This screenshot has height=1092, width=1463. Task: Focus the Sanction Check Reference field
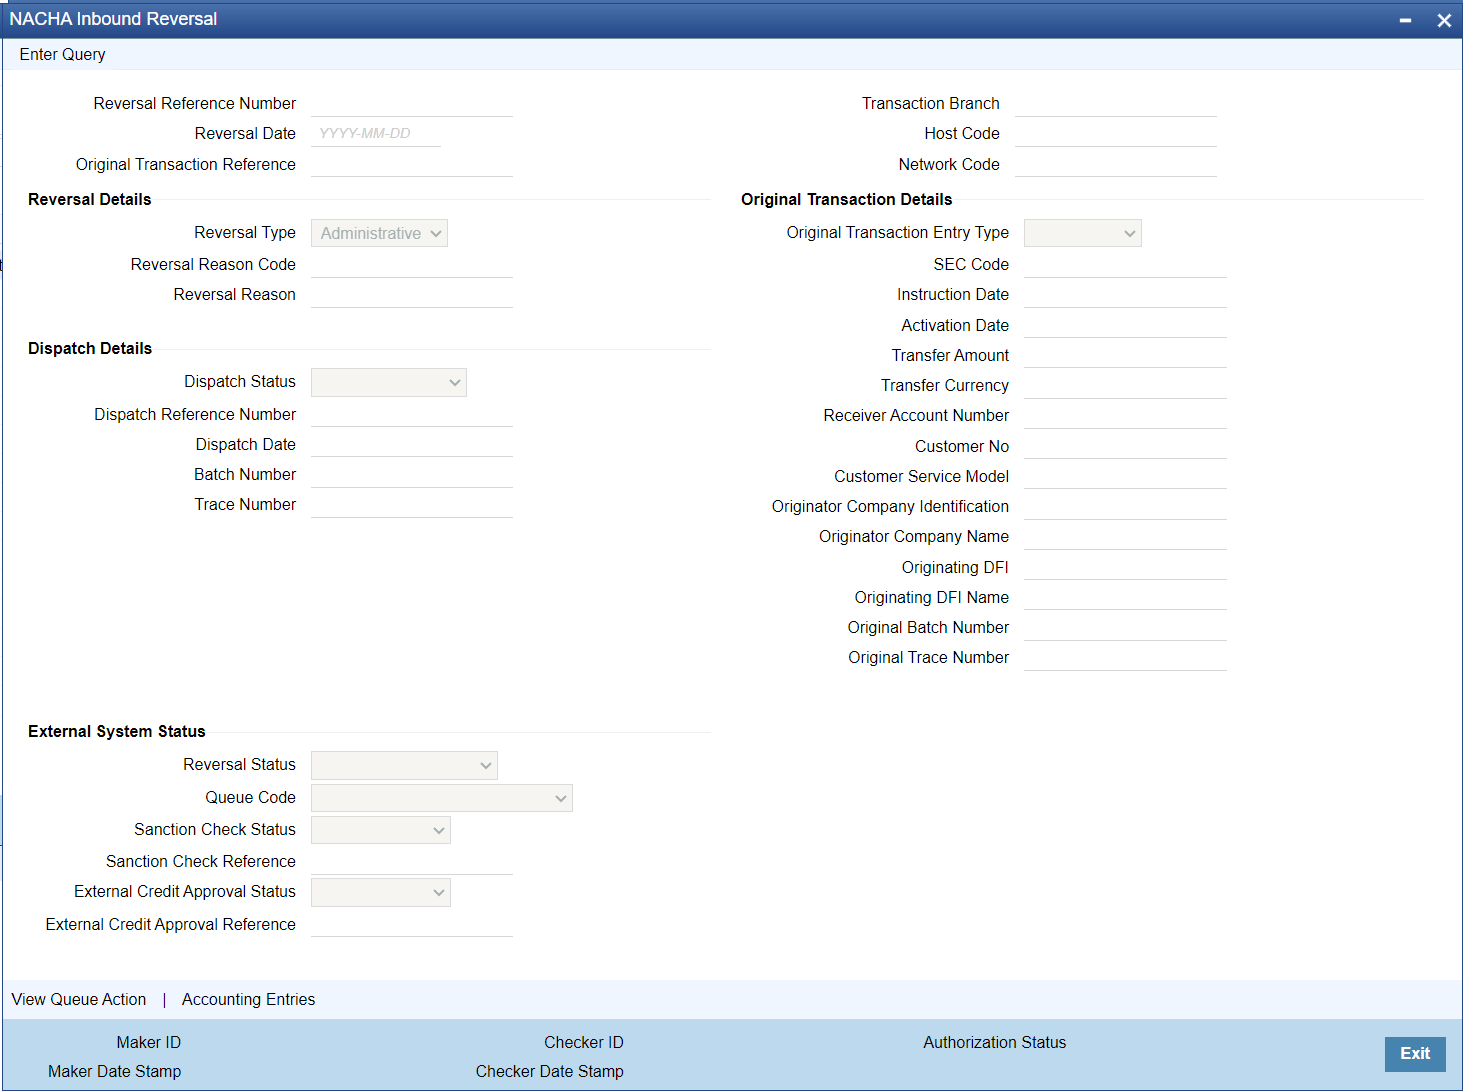(x=412, y=861)
